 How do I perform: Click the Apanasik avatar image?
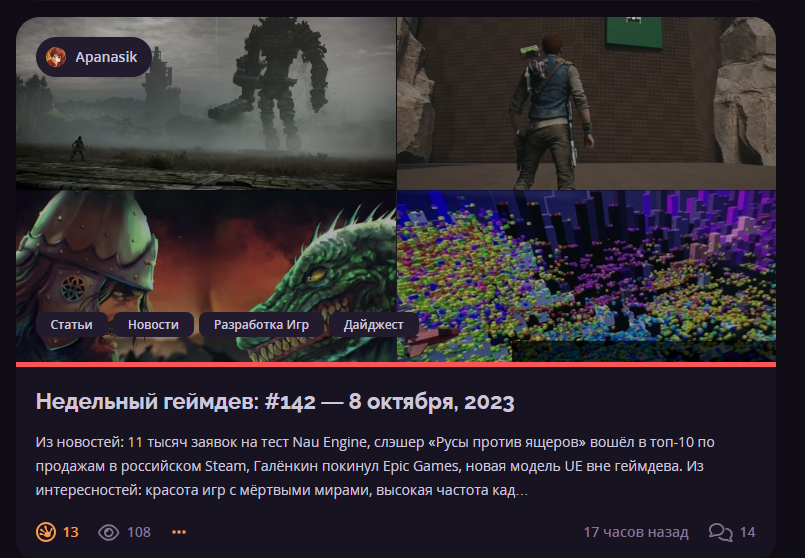(56, 57)
